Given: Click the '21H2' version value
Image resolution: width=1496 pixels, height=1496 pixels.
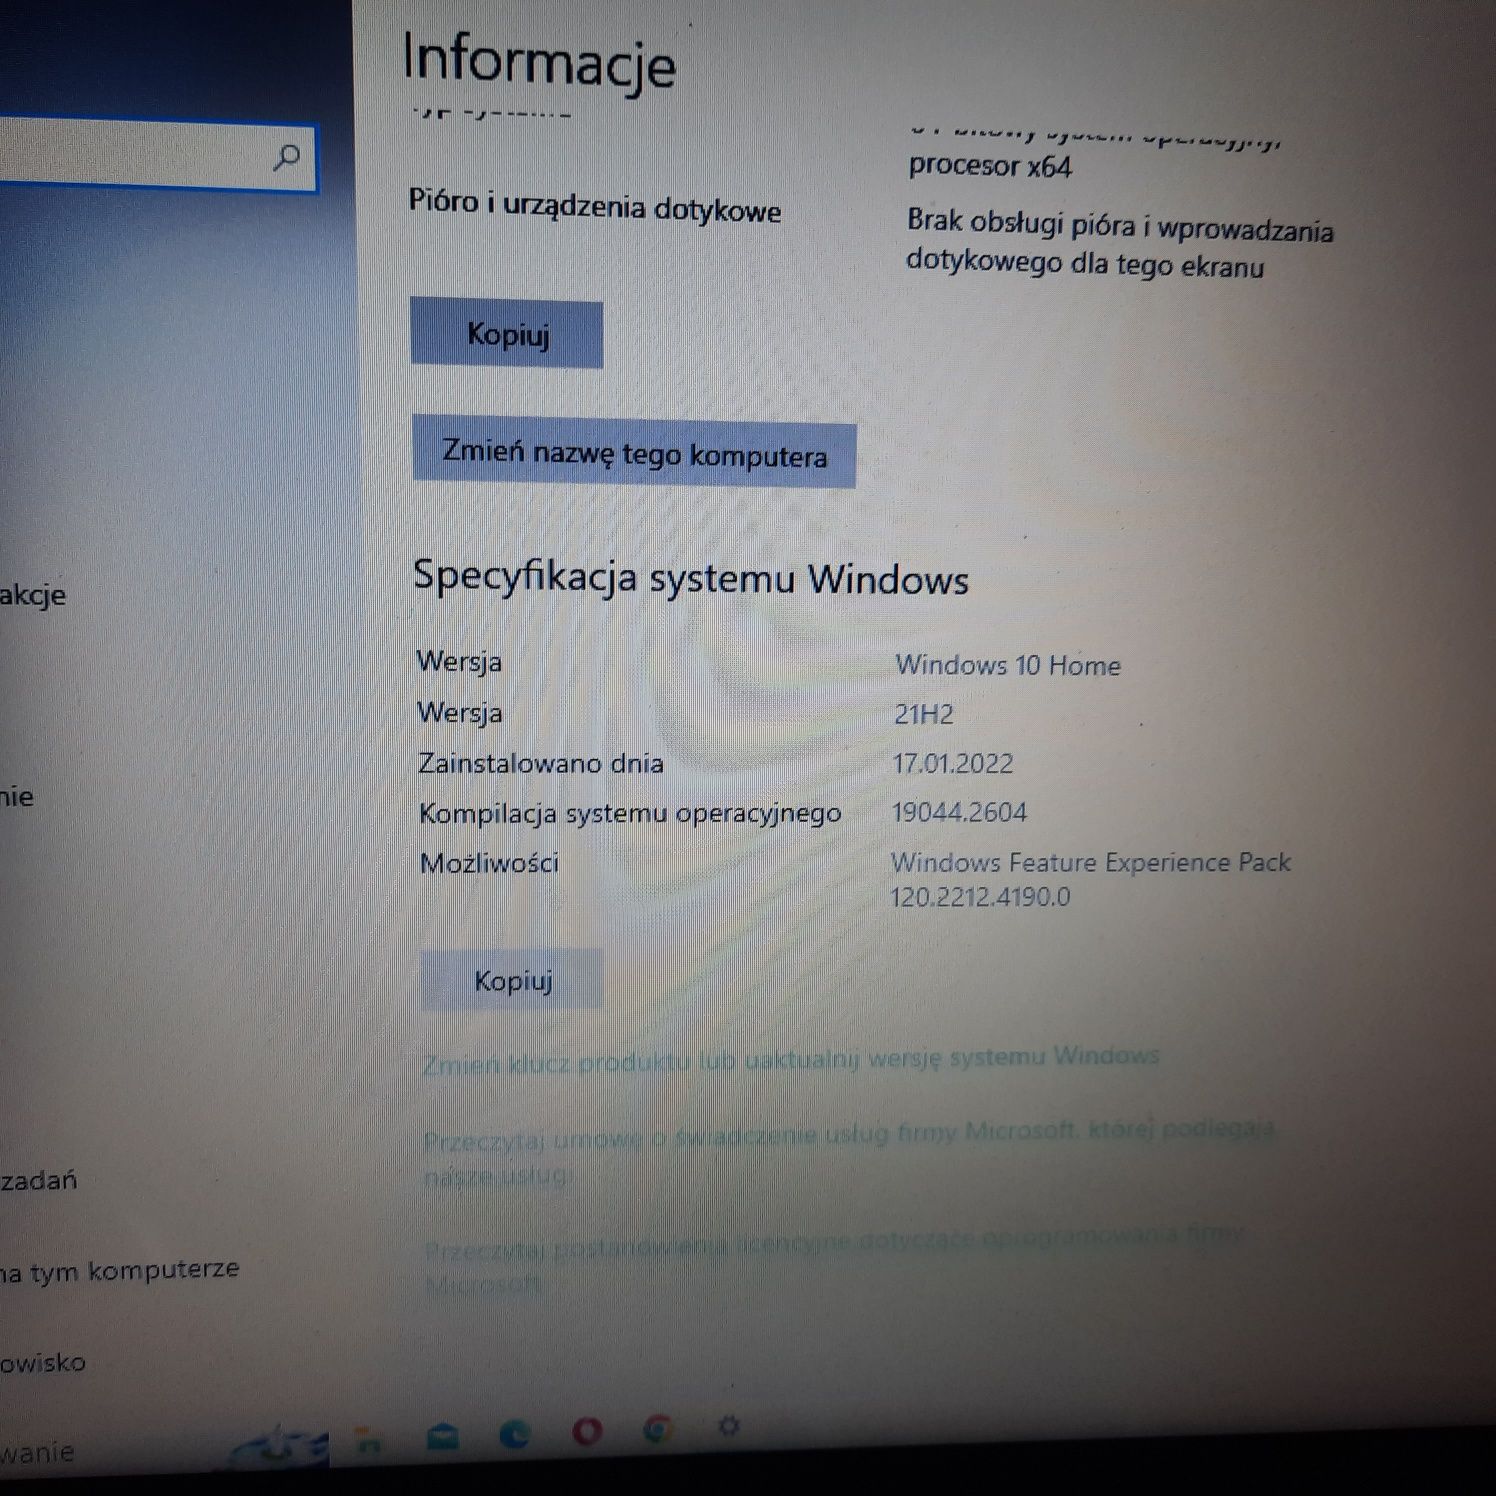Looking at the screenshot, I should (924, 714).
